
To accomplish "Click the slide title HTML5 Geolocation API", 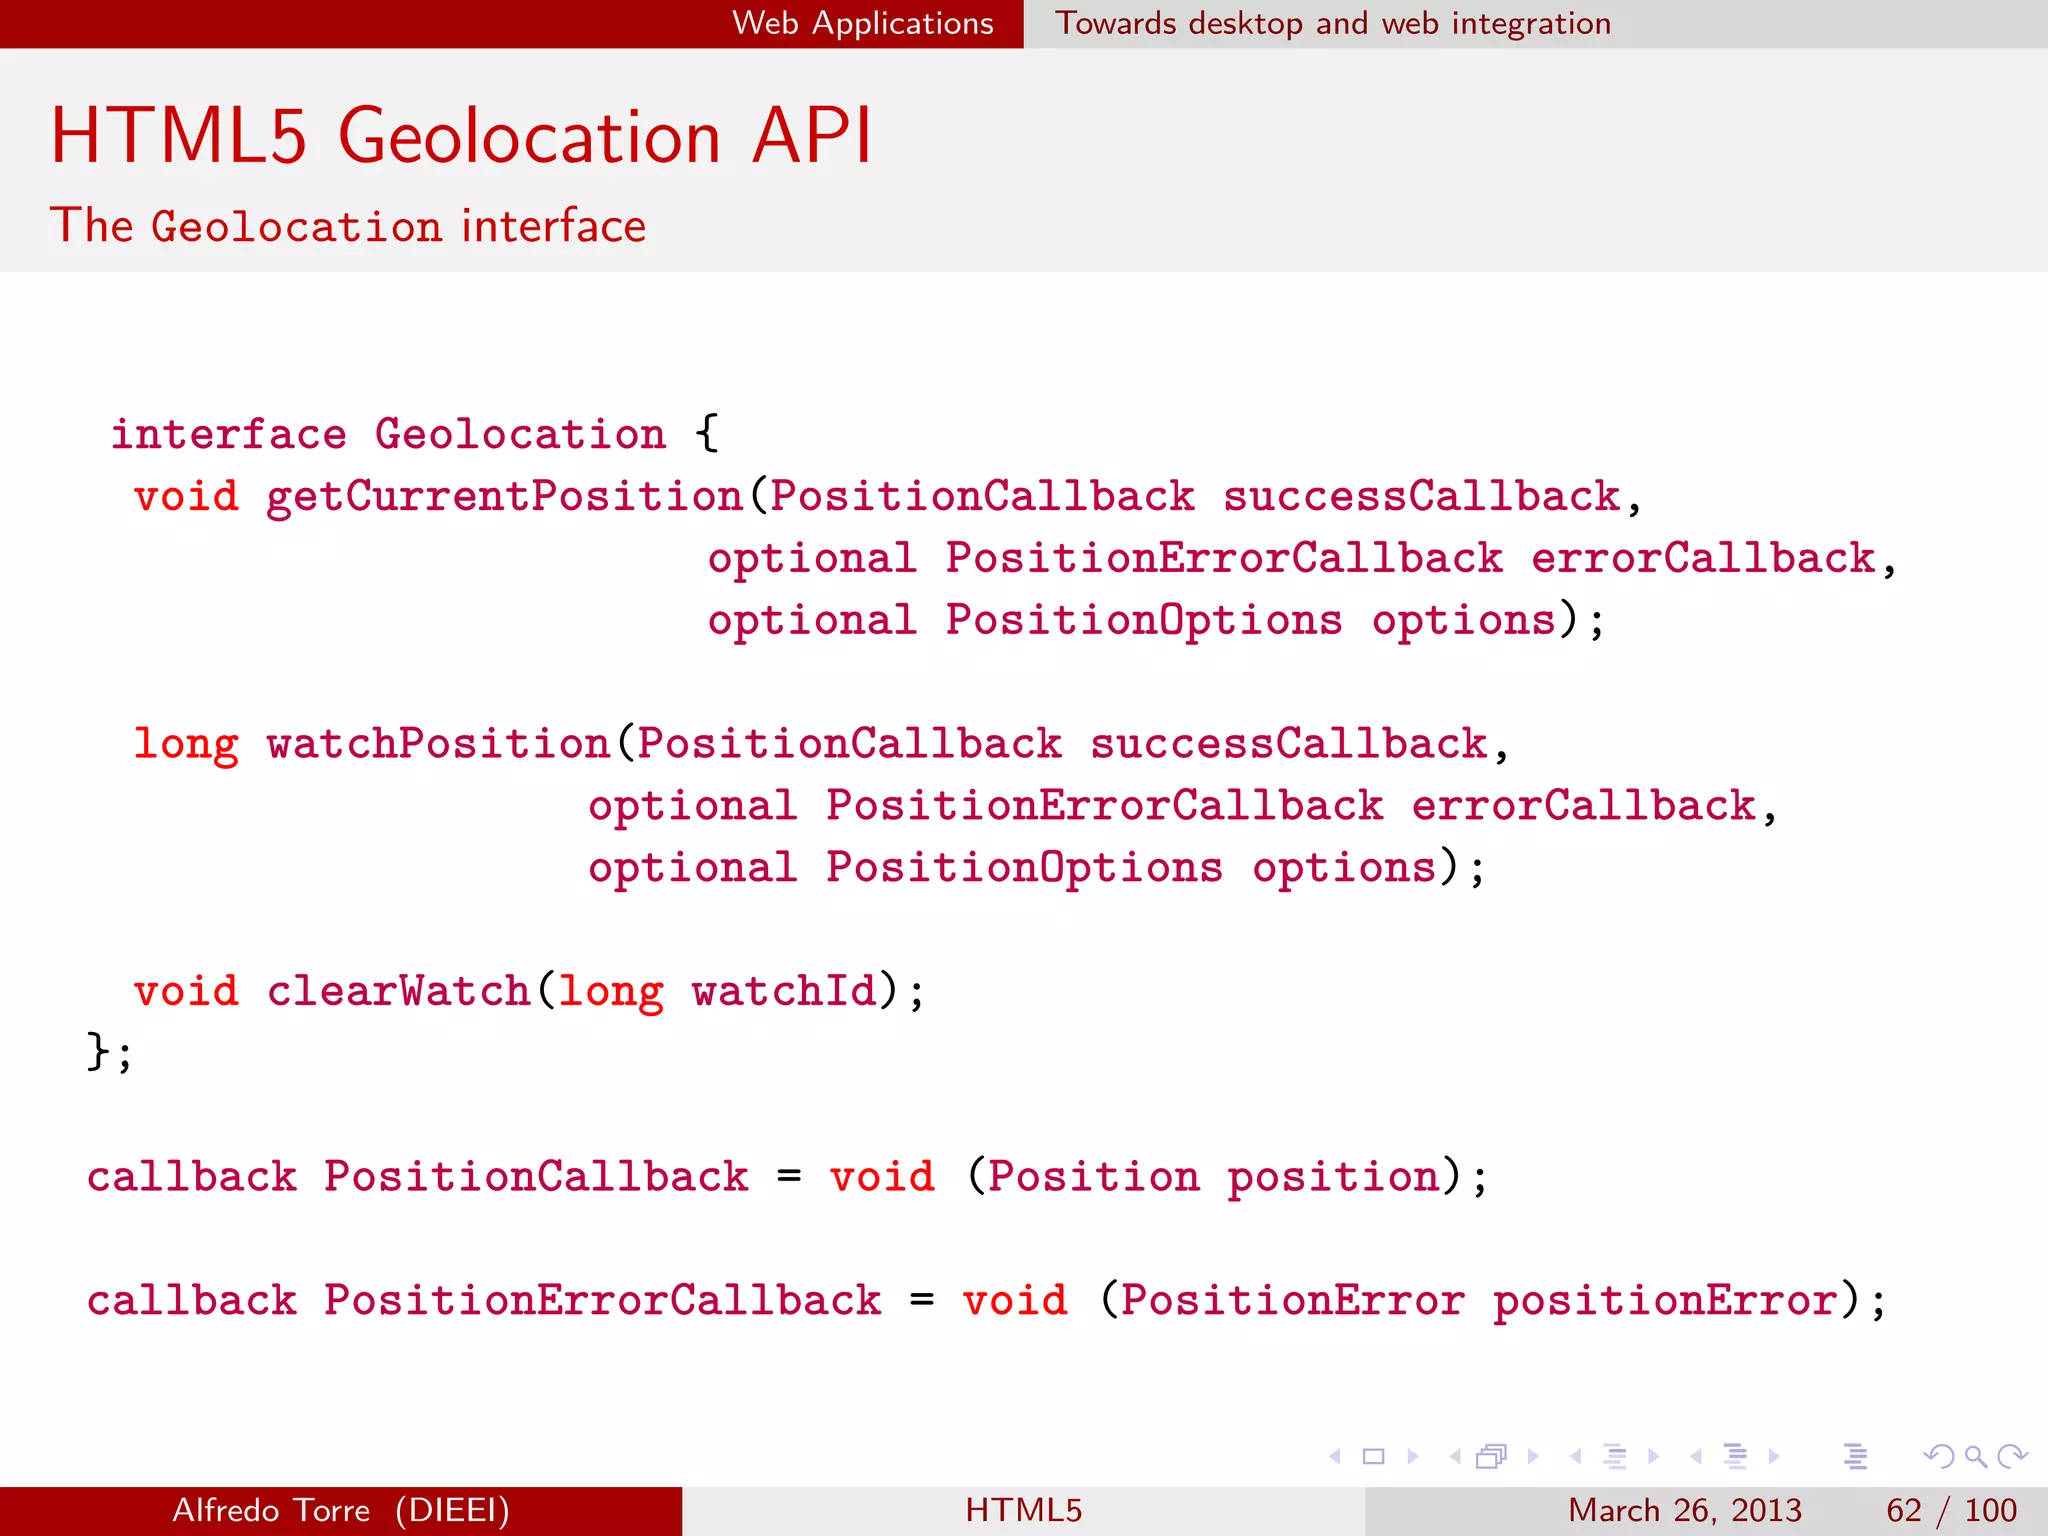I will (462, 135).
